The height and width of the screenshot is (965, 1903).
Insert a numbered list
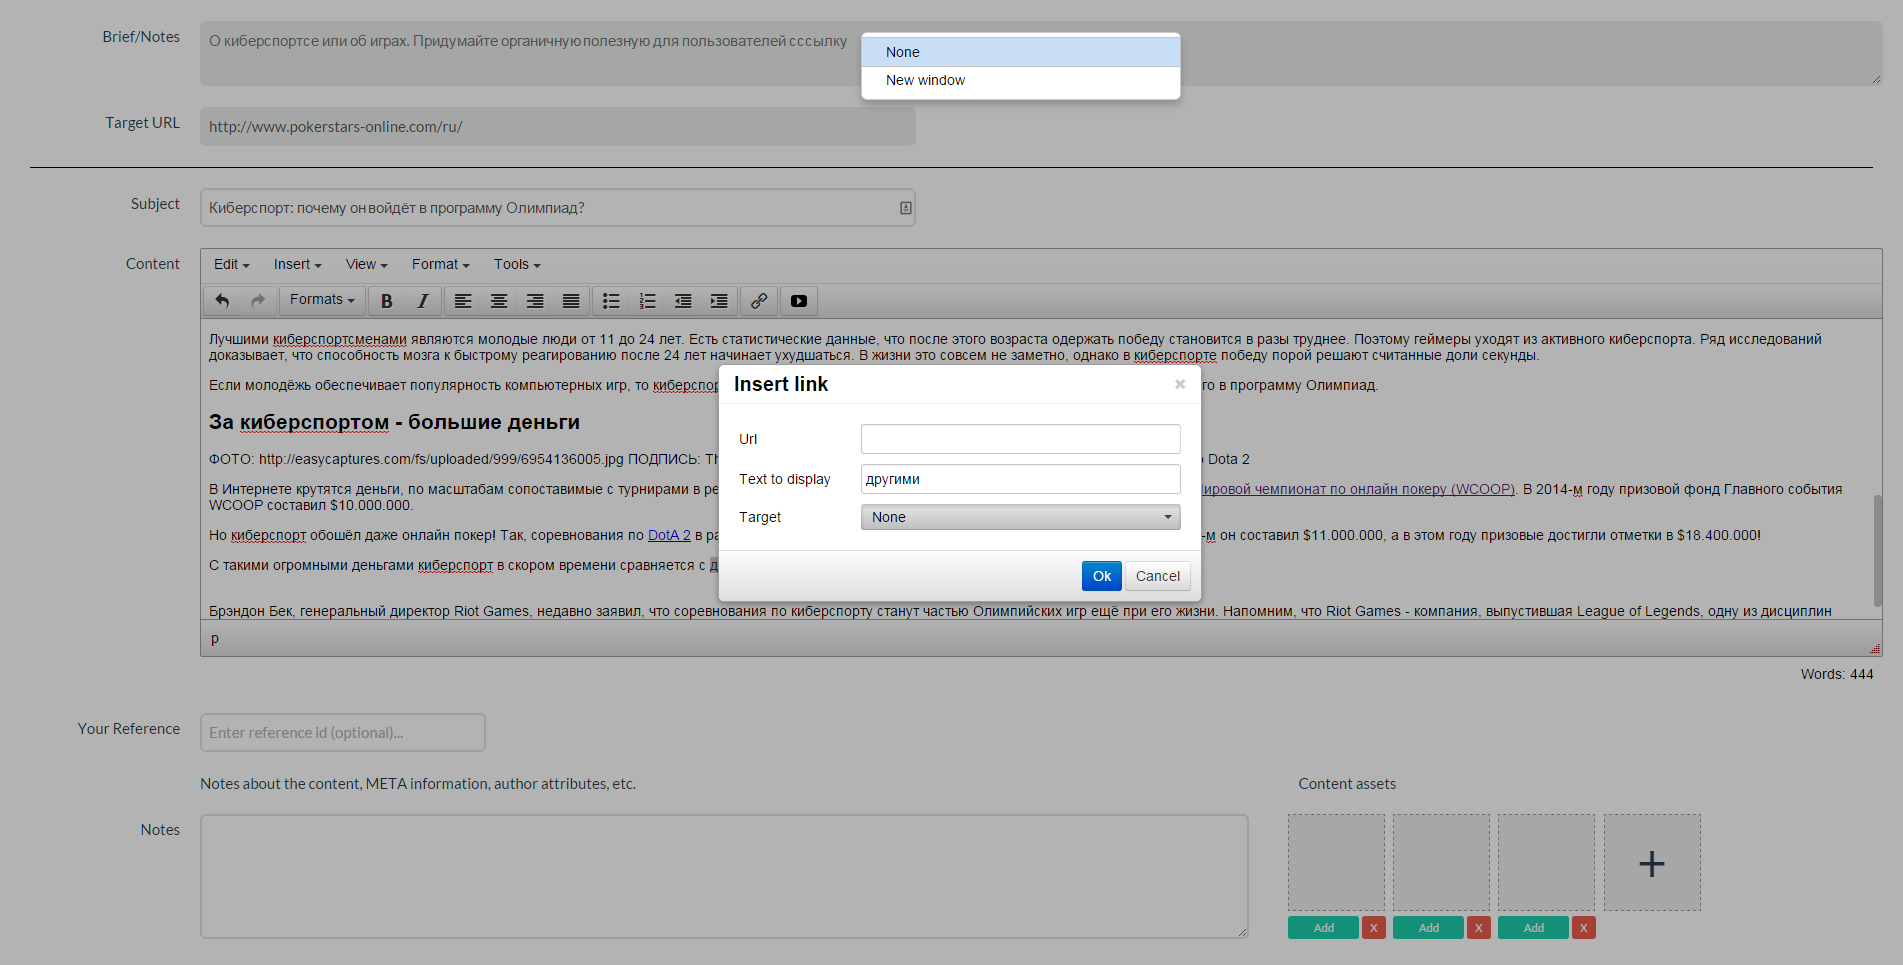647,301
